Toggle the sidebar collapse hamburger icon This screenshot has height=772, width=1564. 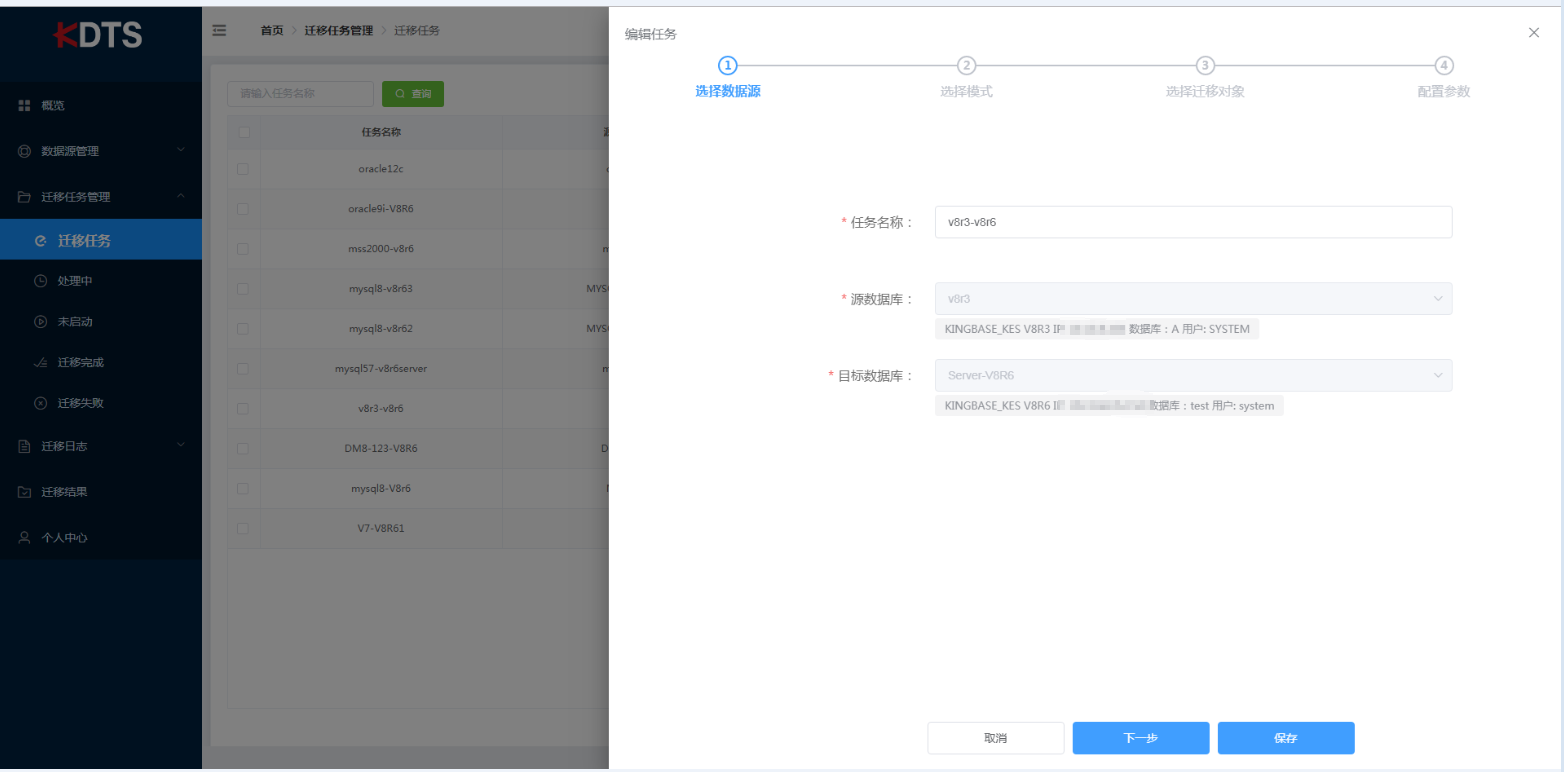[x=219, y=31]
